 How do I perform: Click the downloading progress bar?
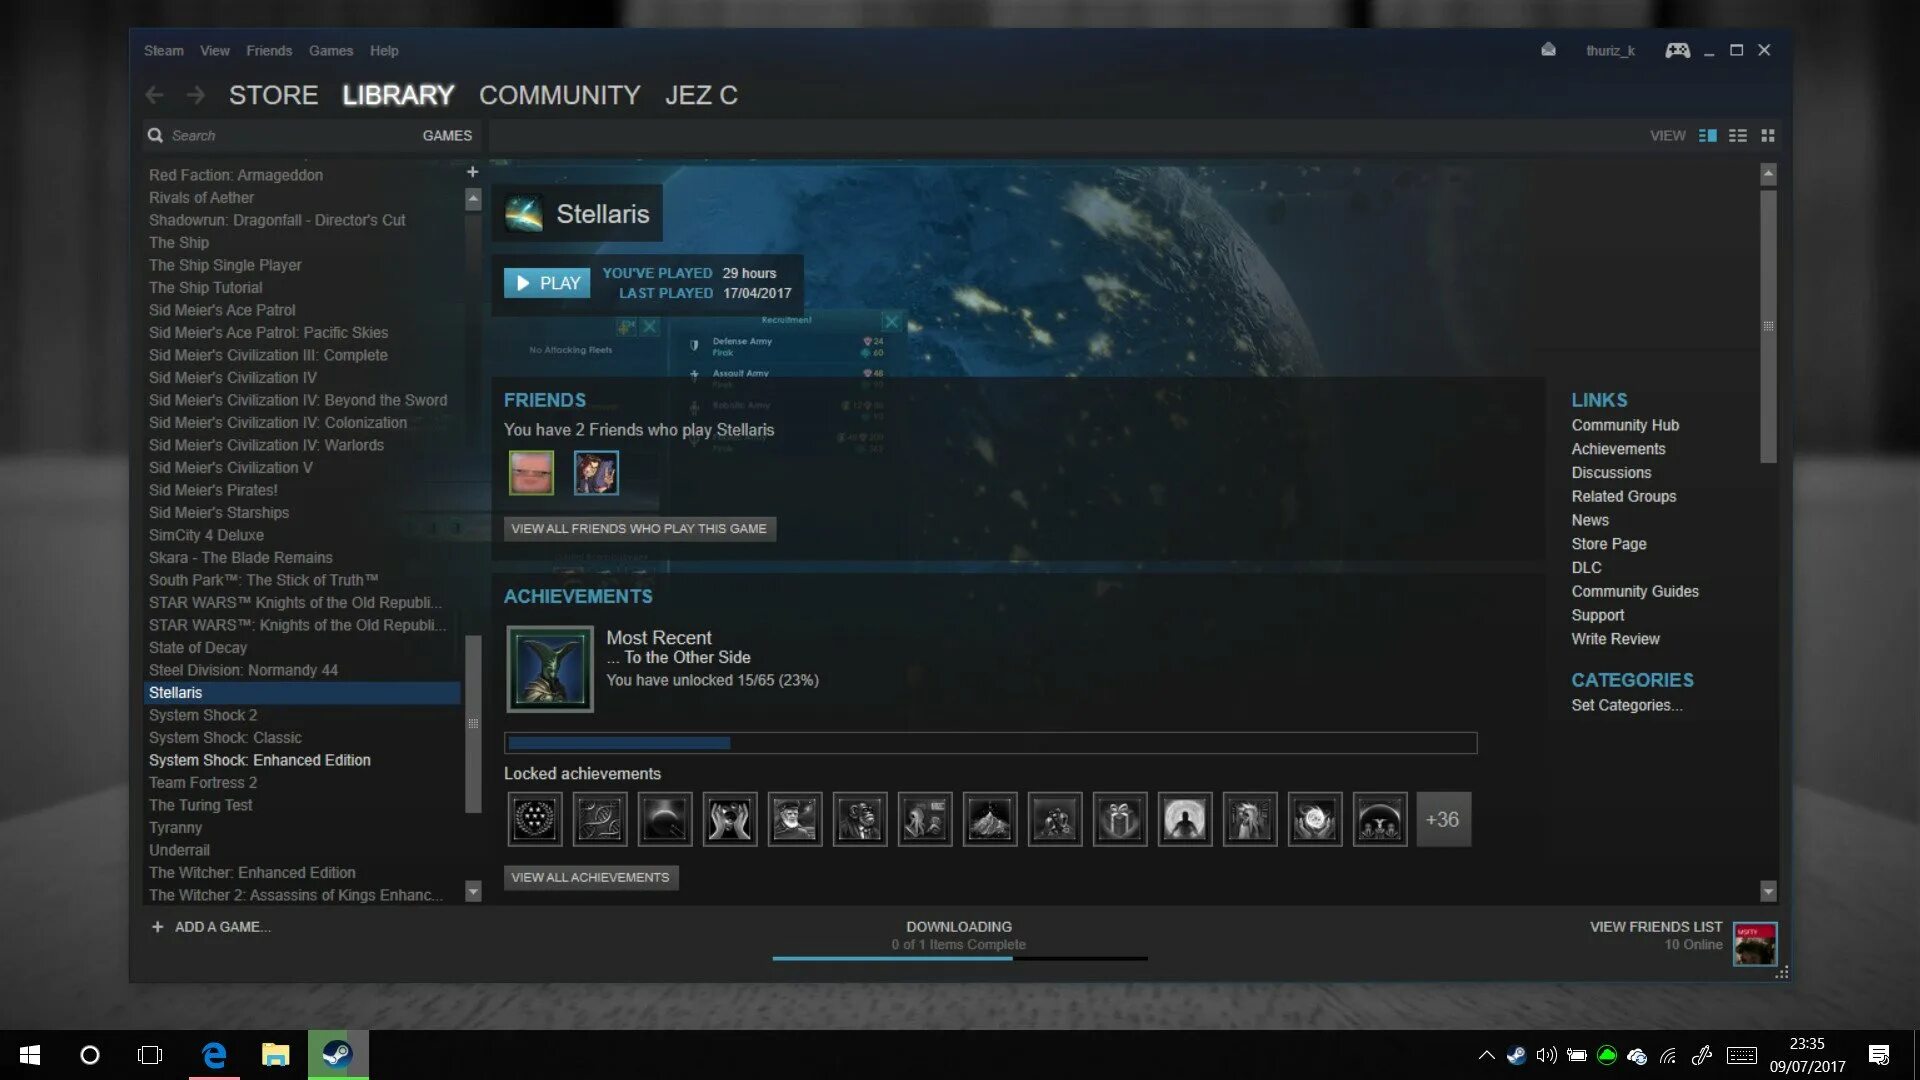(x=959, y=958)
